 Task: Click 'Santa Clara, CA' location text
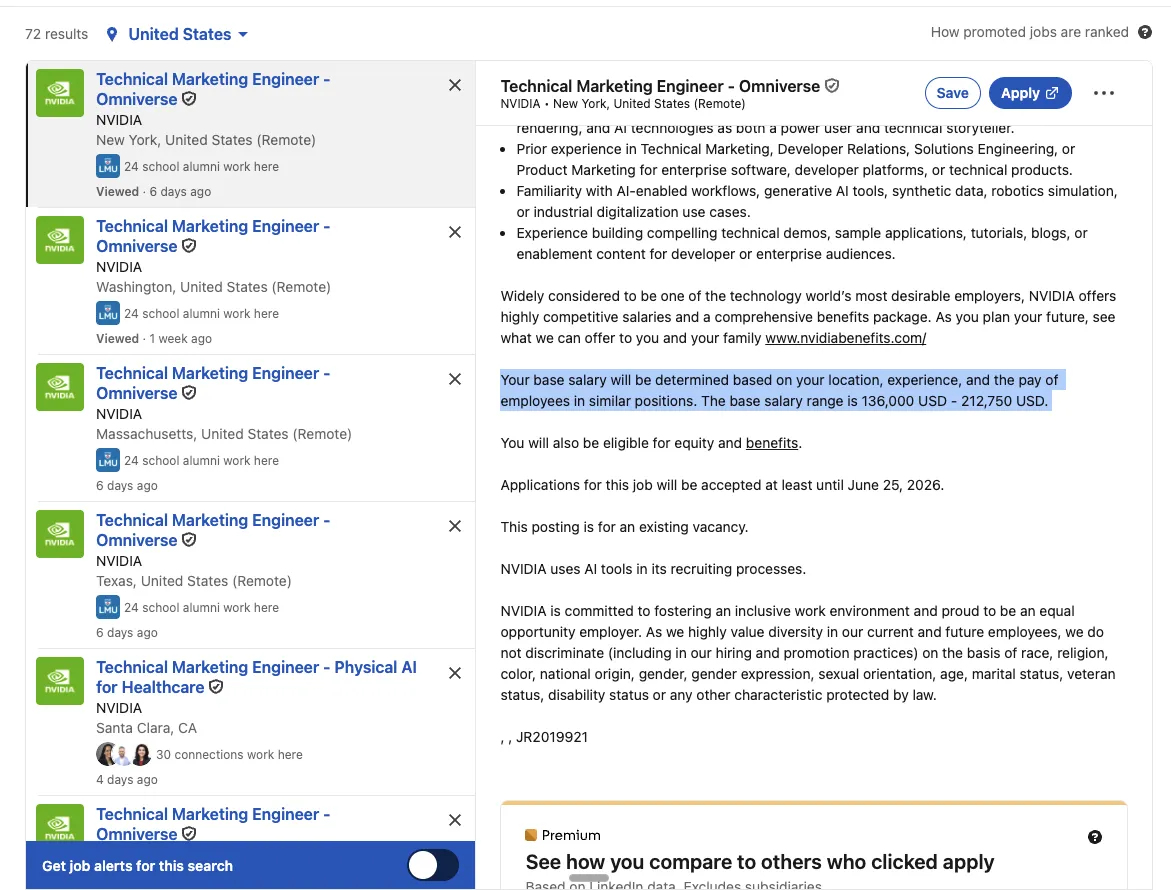coord(146,729)
